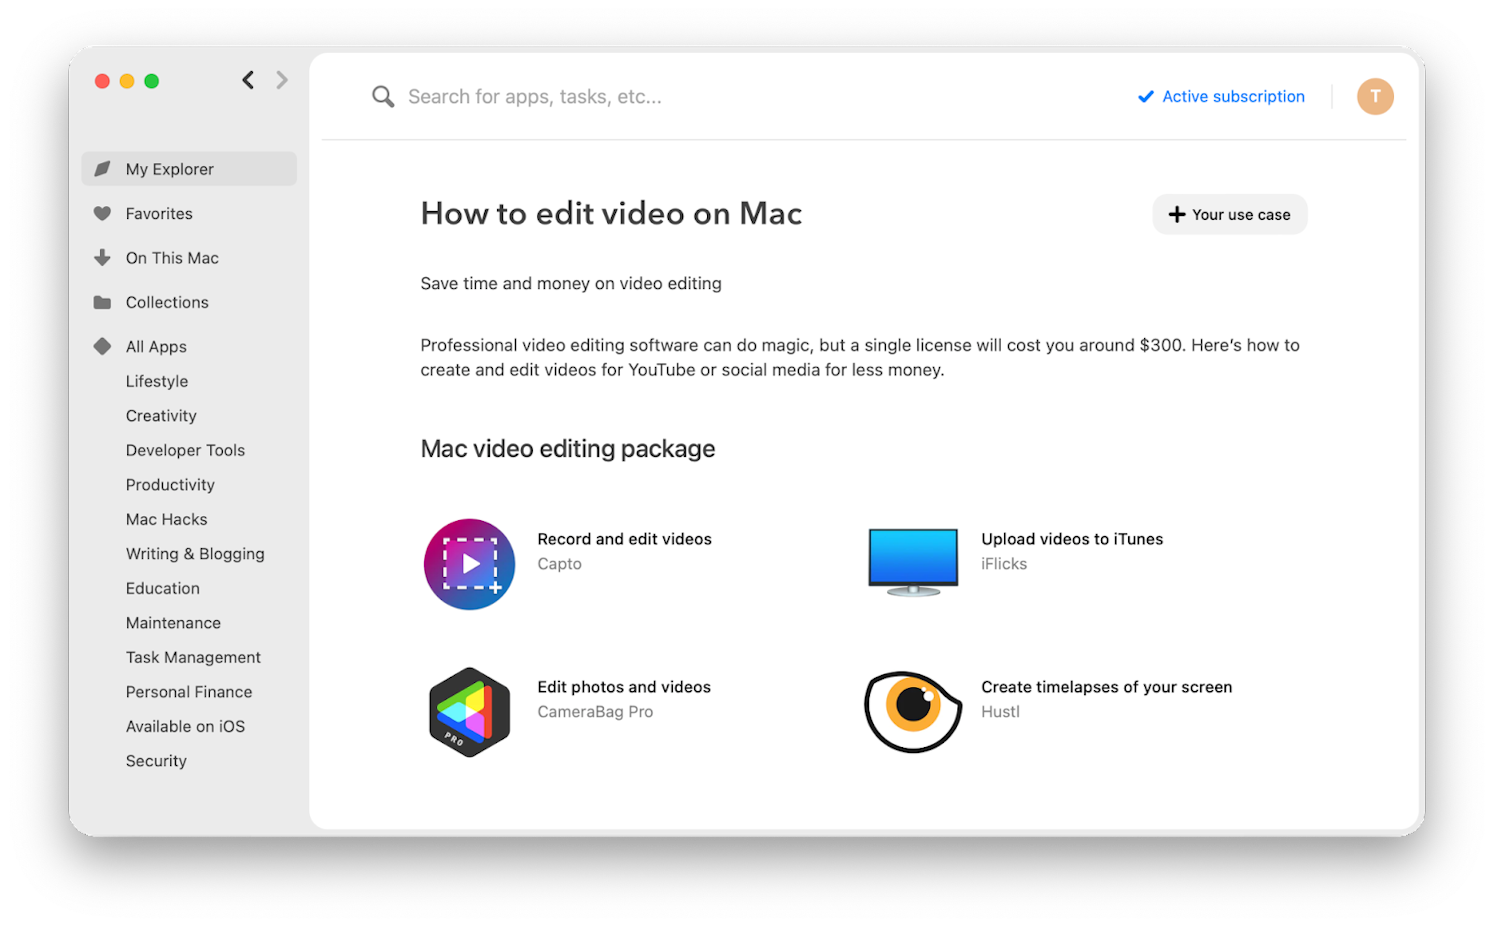Open the Developer Tools category
This screenshot has height=927, width=1494.
(185, 450)
